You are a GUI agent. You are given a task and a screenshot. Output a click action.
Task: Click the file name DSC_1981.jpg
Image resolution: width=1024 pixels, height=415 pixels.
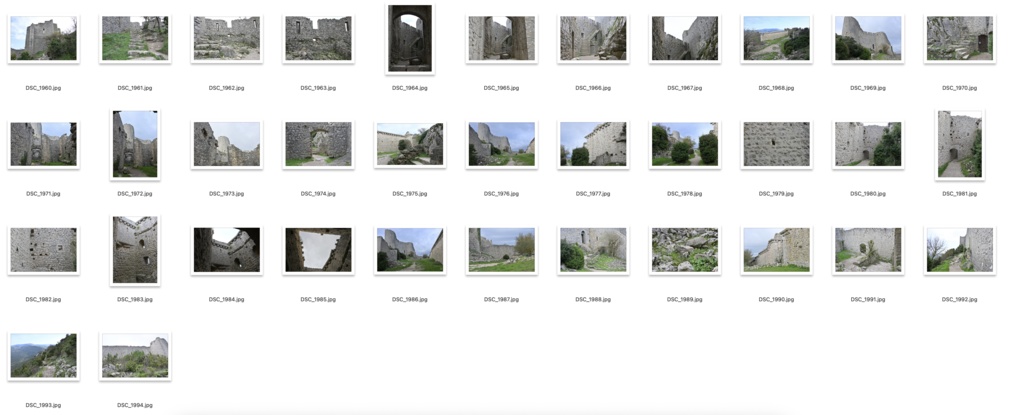959,194
